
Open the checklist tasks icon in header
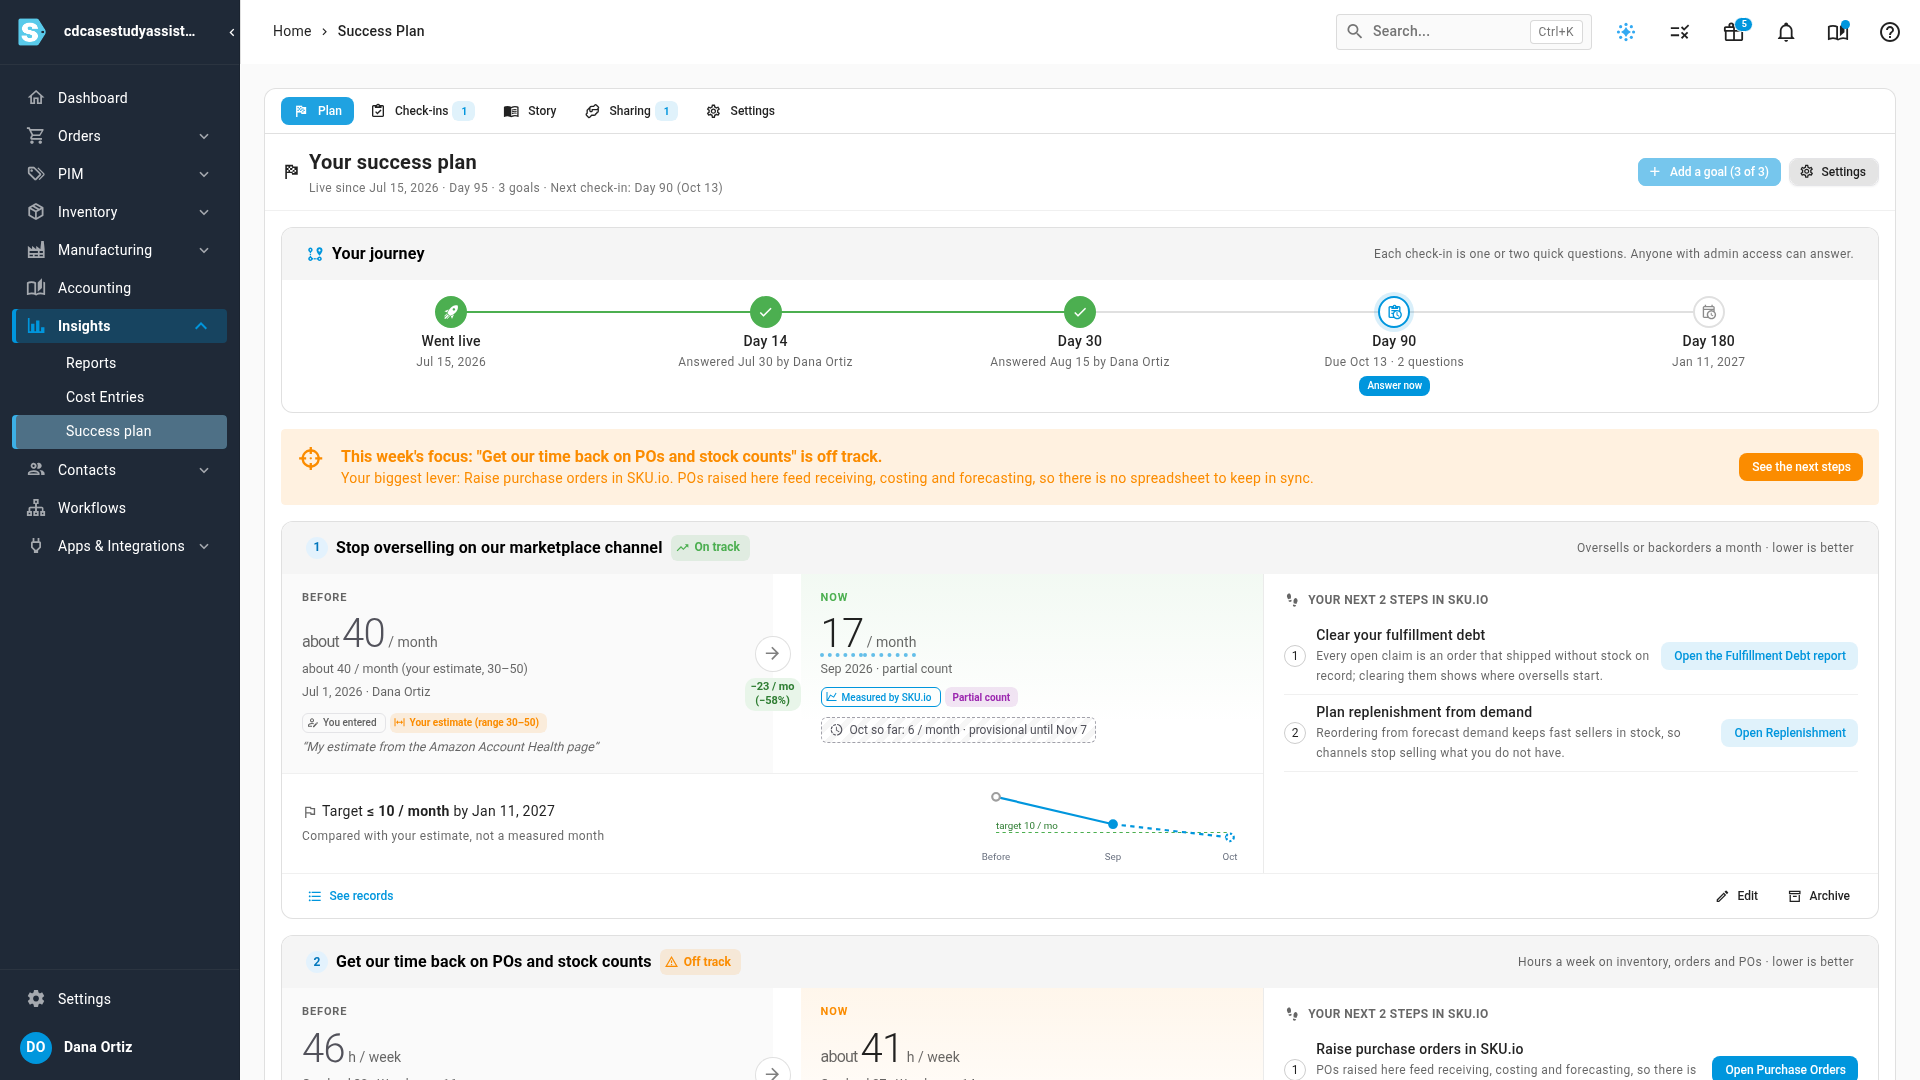click(x=1680, y=32)
